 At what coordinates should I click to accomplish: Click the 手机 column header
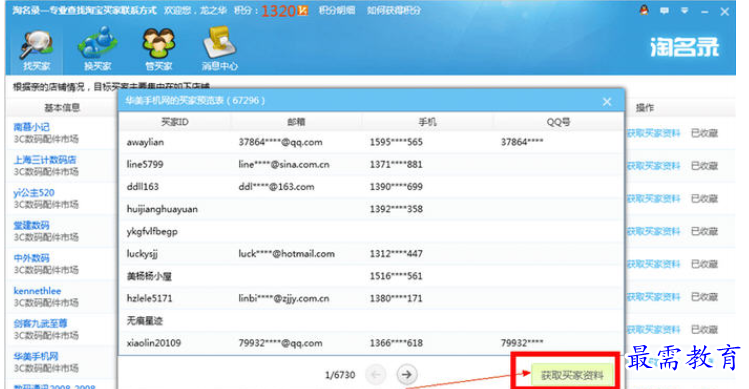[x=427, y=122]
